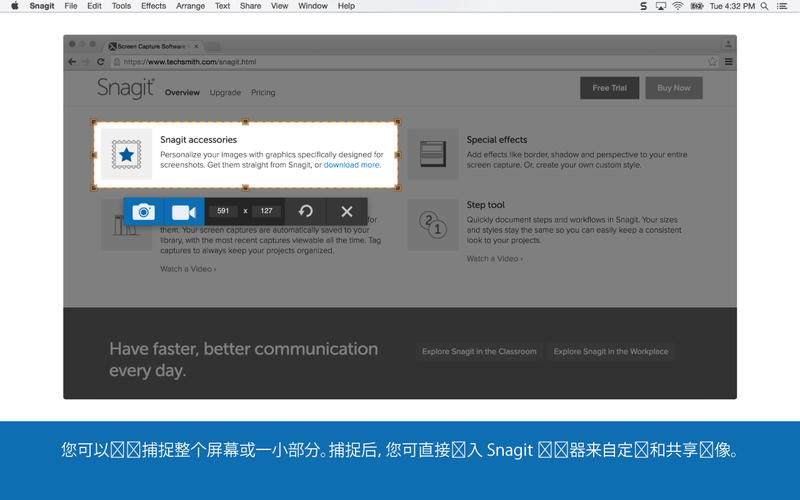The width and height of the screenshot is (800, 500).
Task: Click the Wi-Fi status icon
Action: (678, 6)
